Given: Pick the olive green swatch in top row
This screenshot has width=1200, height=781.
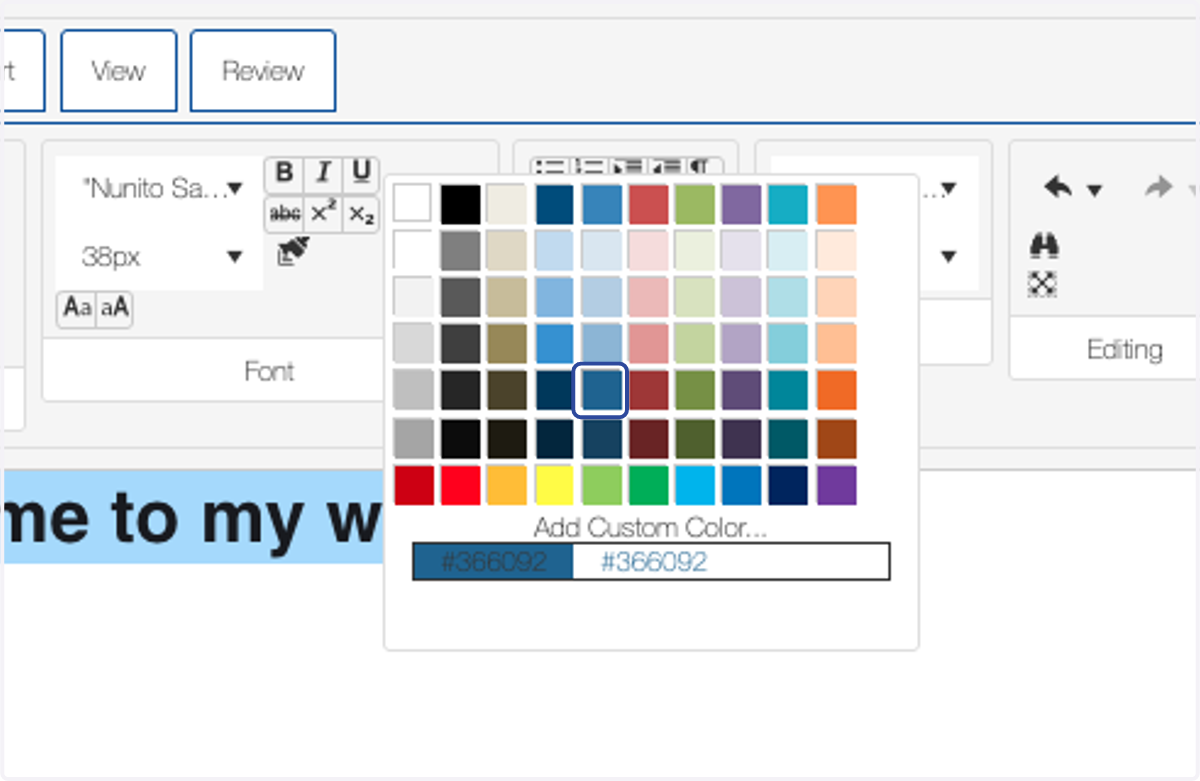Looking at the screenshot, I should [x=695, y=204].
